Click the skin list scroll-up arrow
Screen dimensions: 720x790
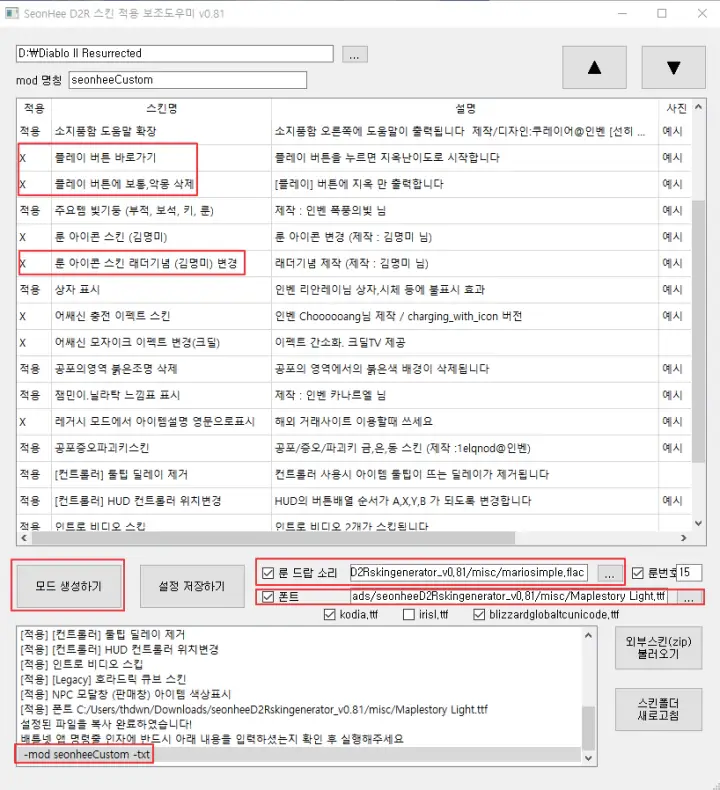698,107
